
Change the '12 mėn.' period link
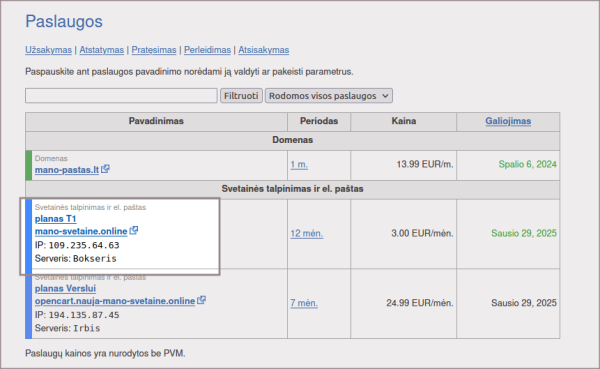coord(307,233)
